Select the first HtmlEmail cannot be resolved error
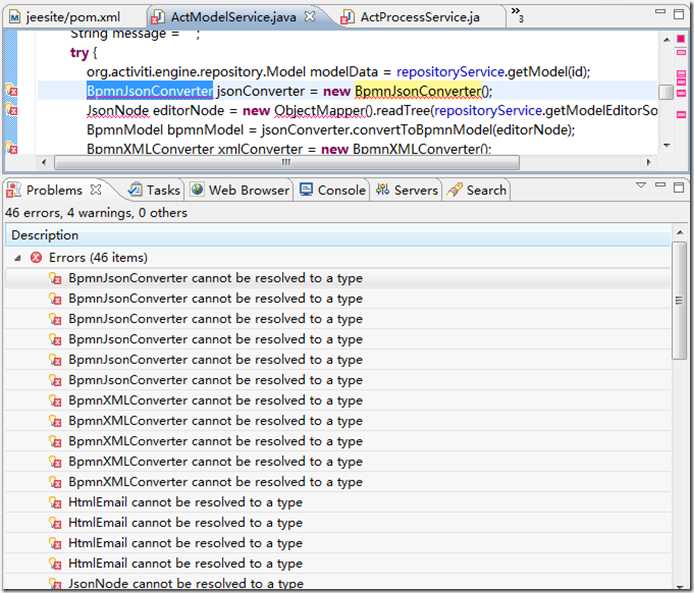The image size is (694, 593). click(338, 502)
